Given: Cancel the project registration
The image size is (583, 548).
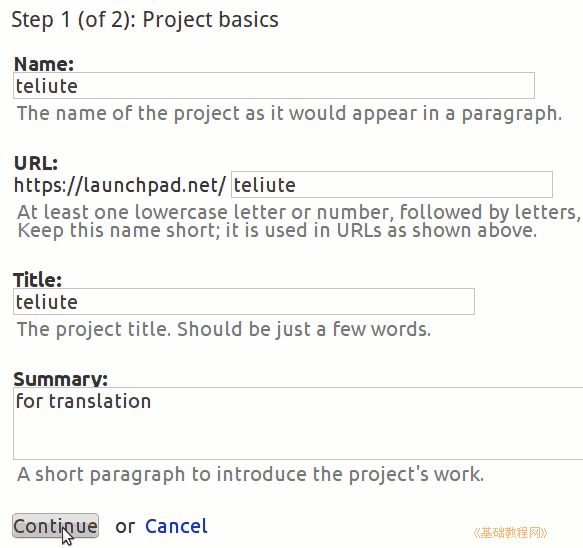Looking at the screenshot, I should (x=176, y=526).
